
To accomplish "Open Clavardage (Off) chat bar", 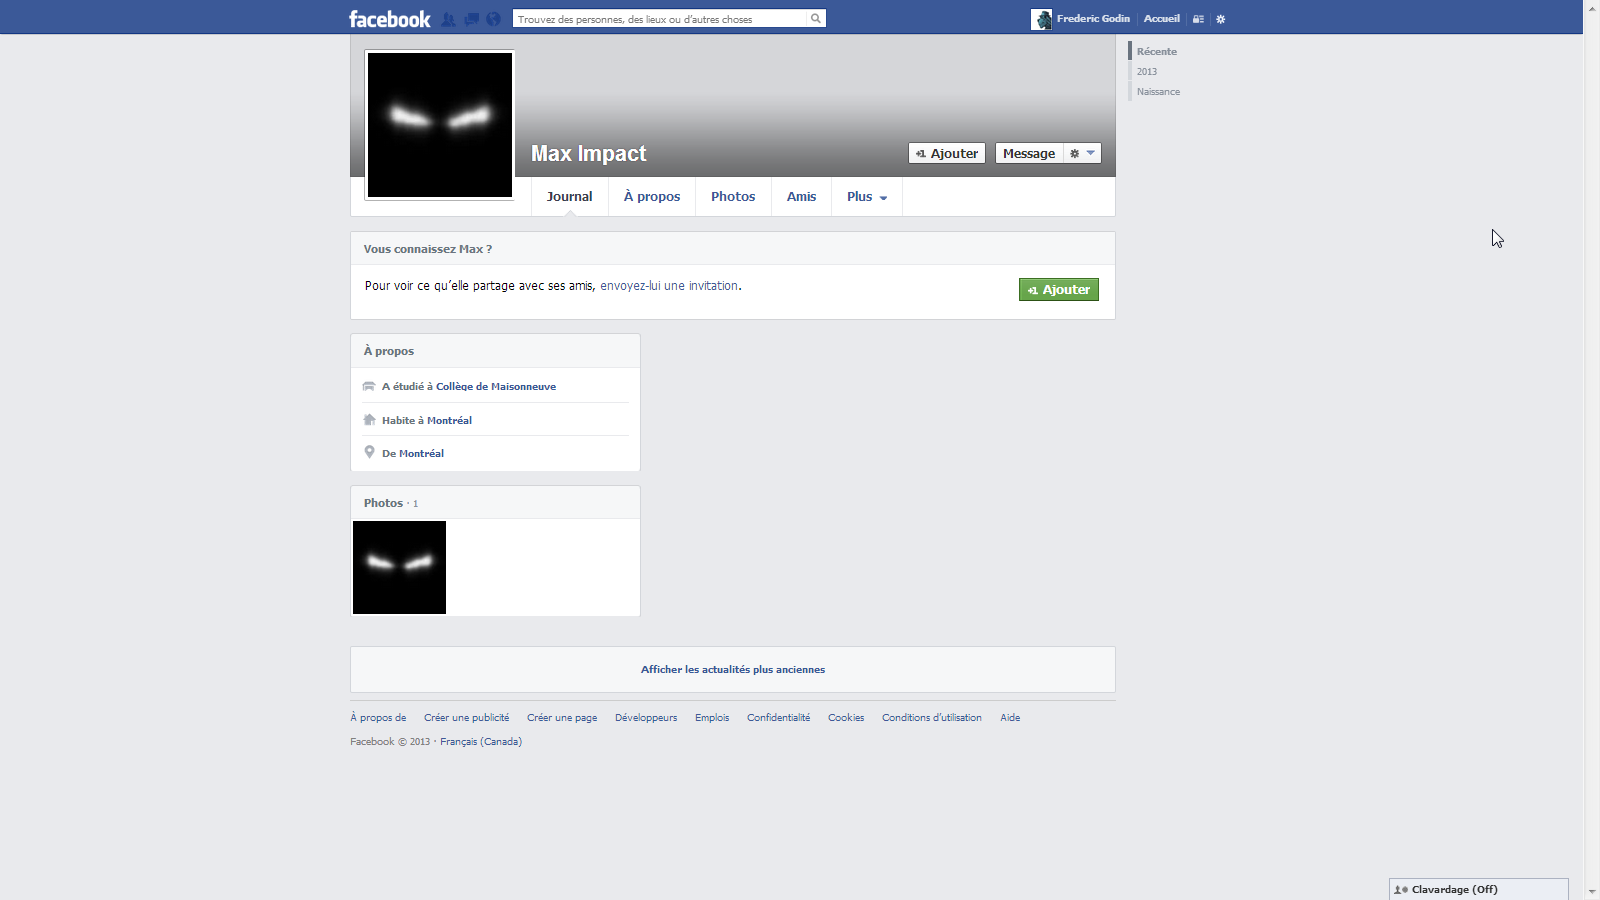I will 1478,889.
